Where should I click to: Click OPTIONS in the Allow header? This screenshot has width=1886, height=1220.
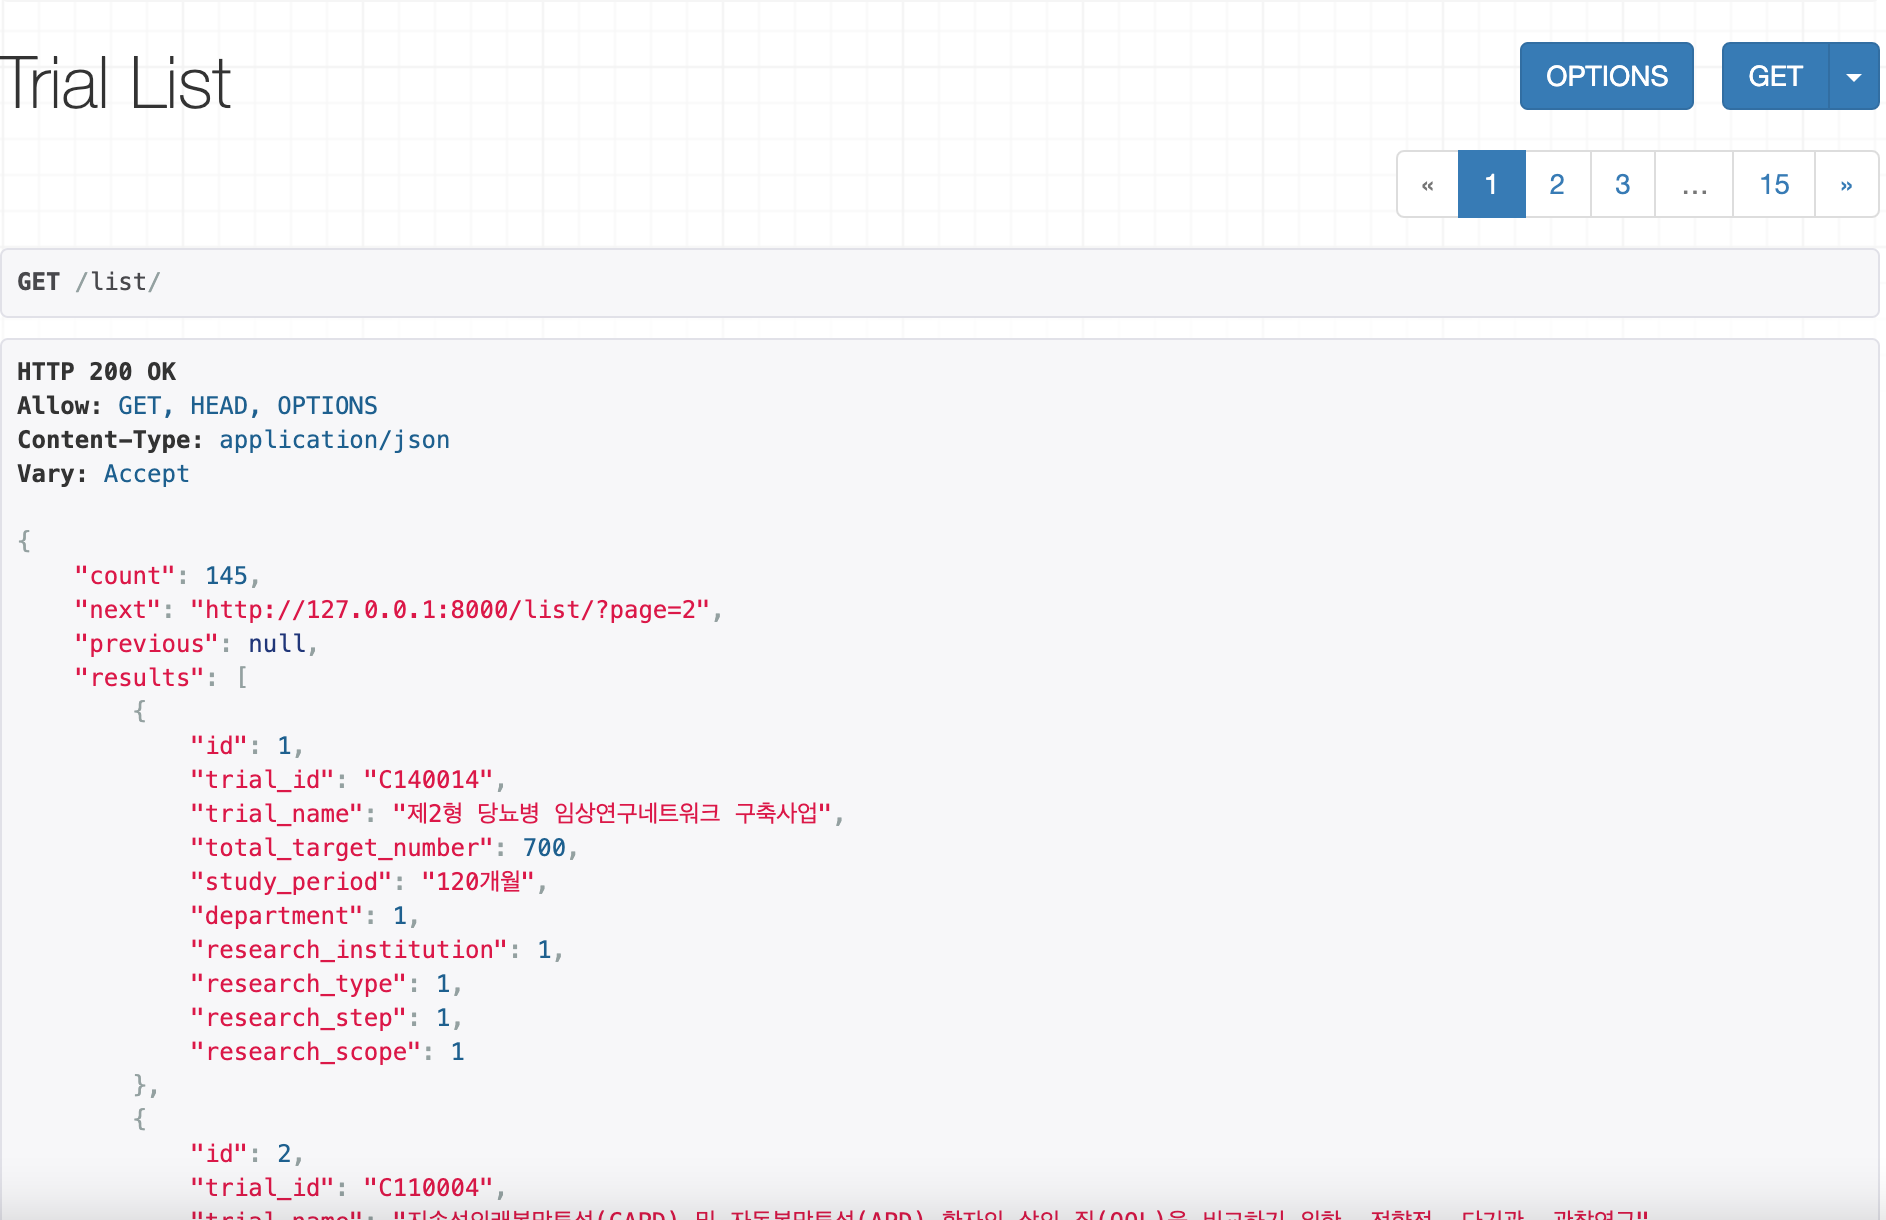pyautogui.click(x=328, y=405)
